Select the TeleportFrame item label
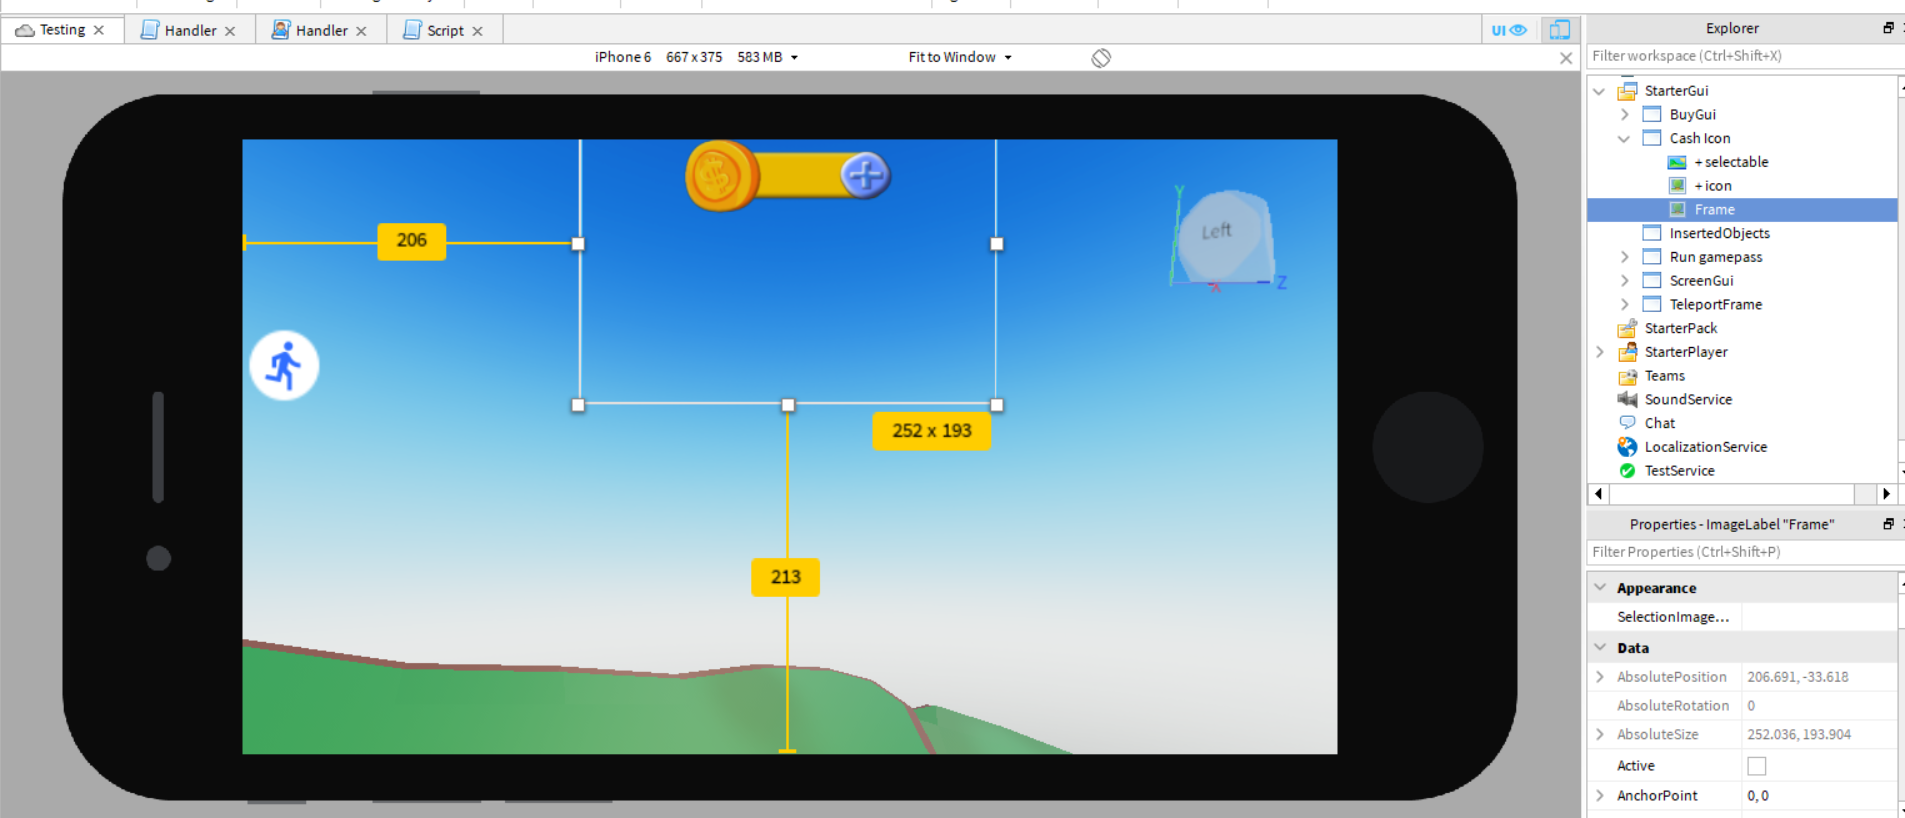 pos(1716,304)
